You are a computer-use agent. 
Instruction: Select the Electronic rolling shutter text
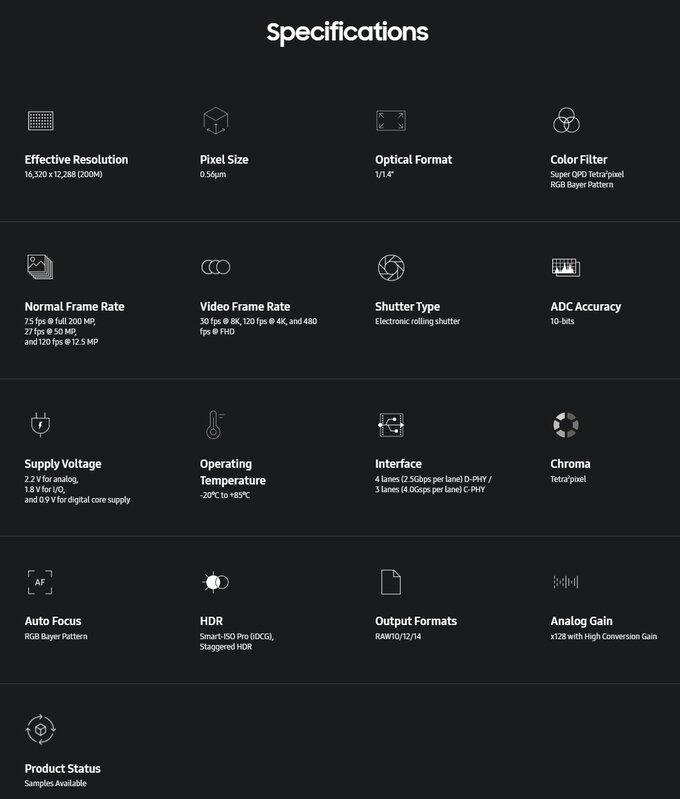[x=417, y=321]
